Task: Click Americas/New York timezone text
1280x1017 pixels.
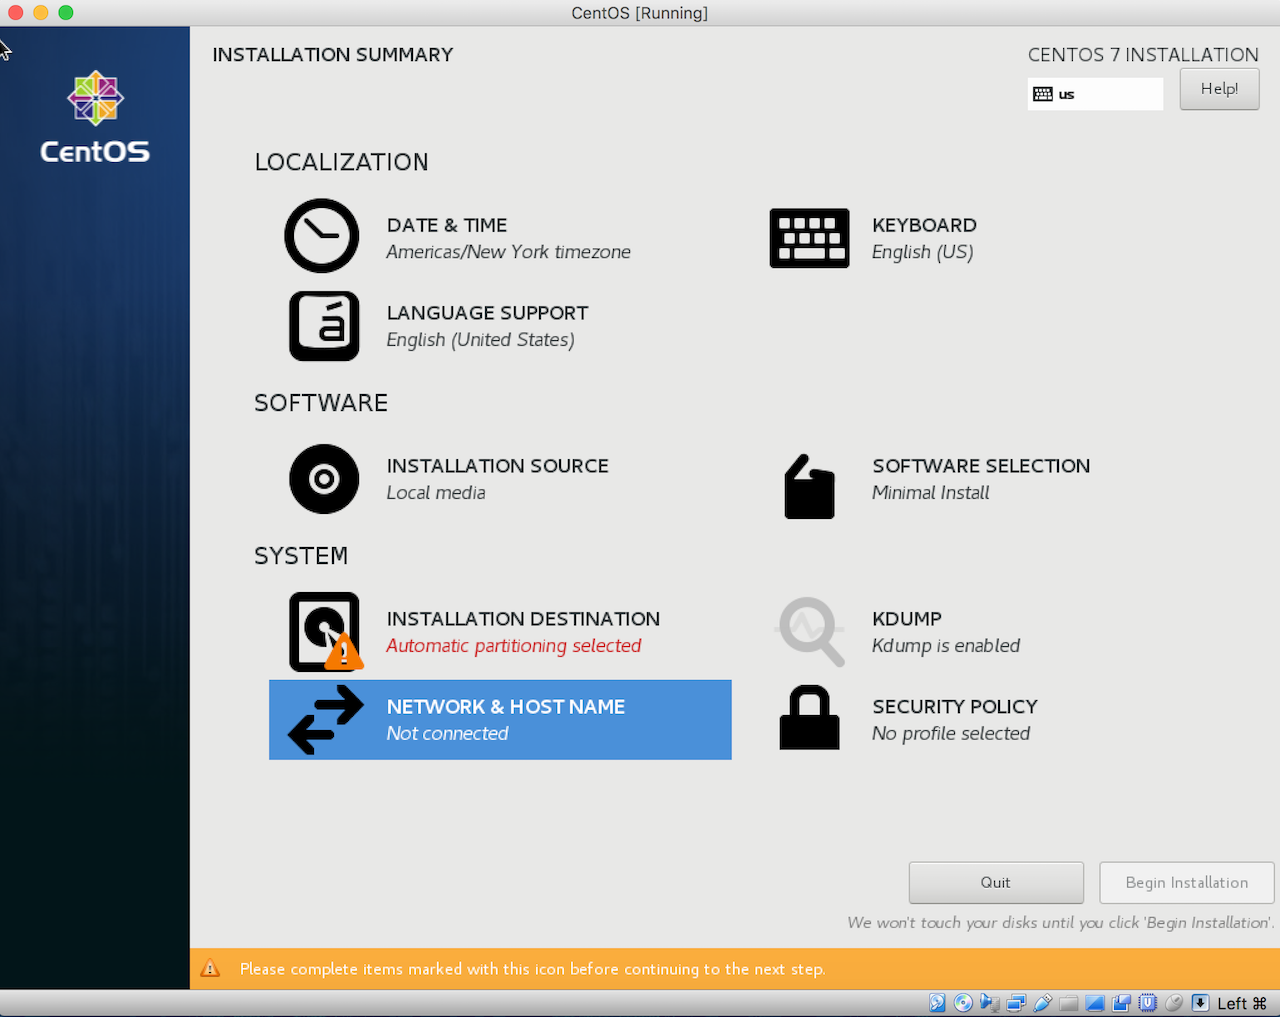Action: (x=509, y=252)
